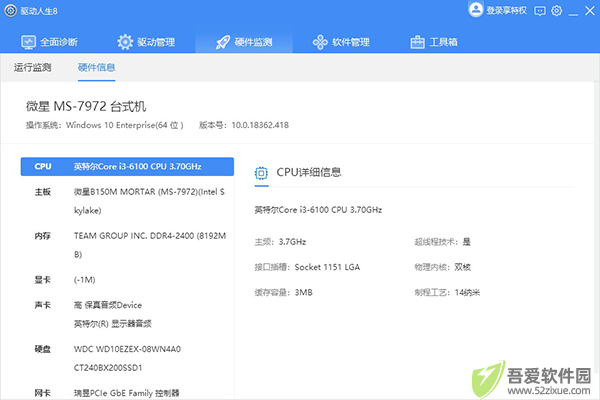Click the 硬件监测 rocket icon
This screenshot has height=400, width=600.
coord(223,42)
